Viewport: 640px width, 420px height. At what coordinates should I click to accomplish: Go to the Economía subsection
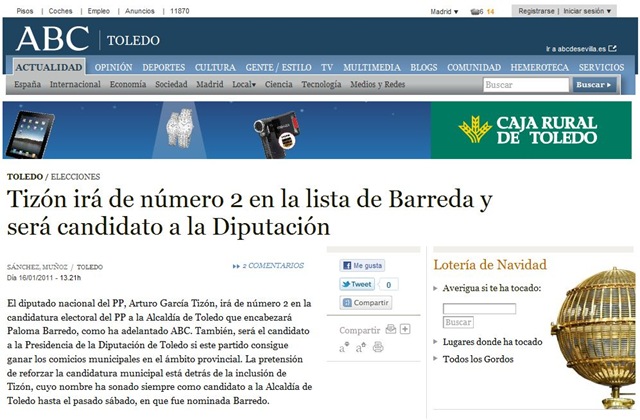click(x=128, y=84)
